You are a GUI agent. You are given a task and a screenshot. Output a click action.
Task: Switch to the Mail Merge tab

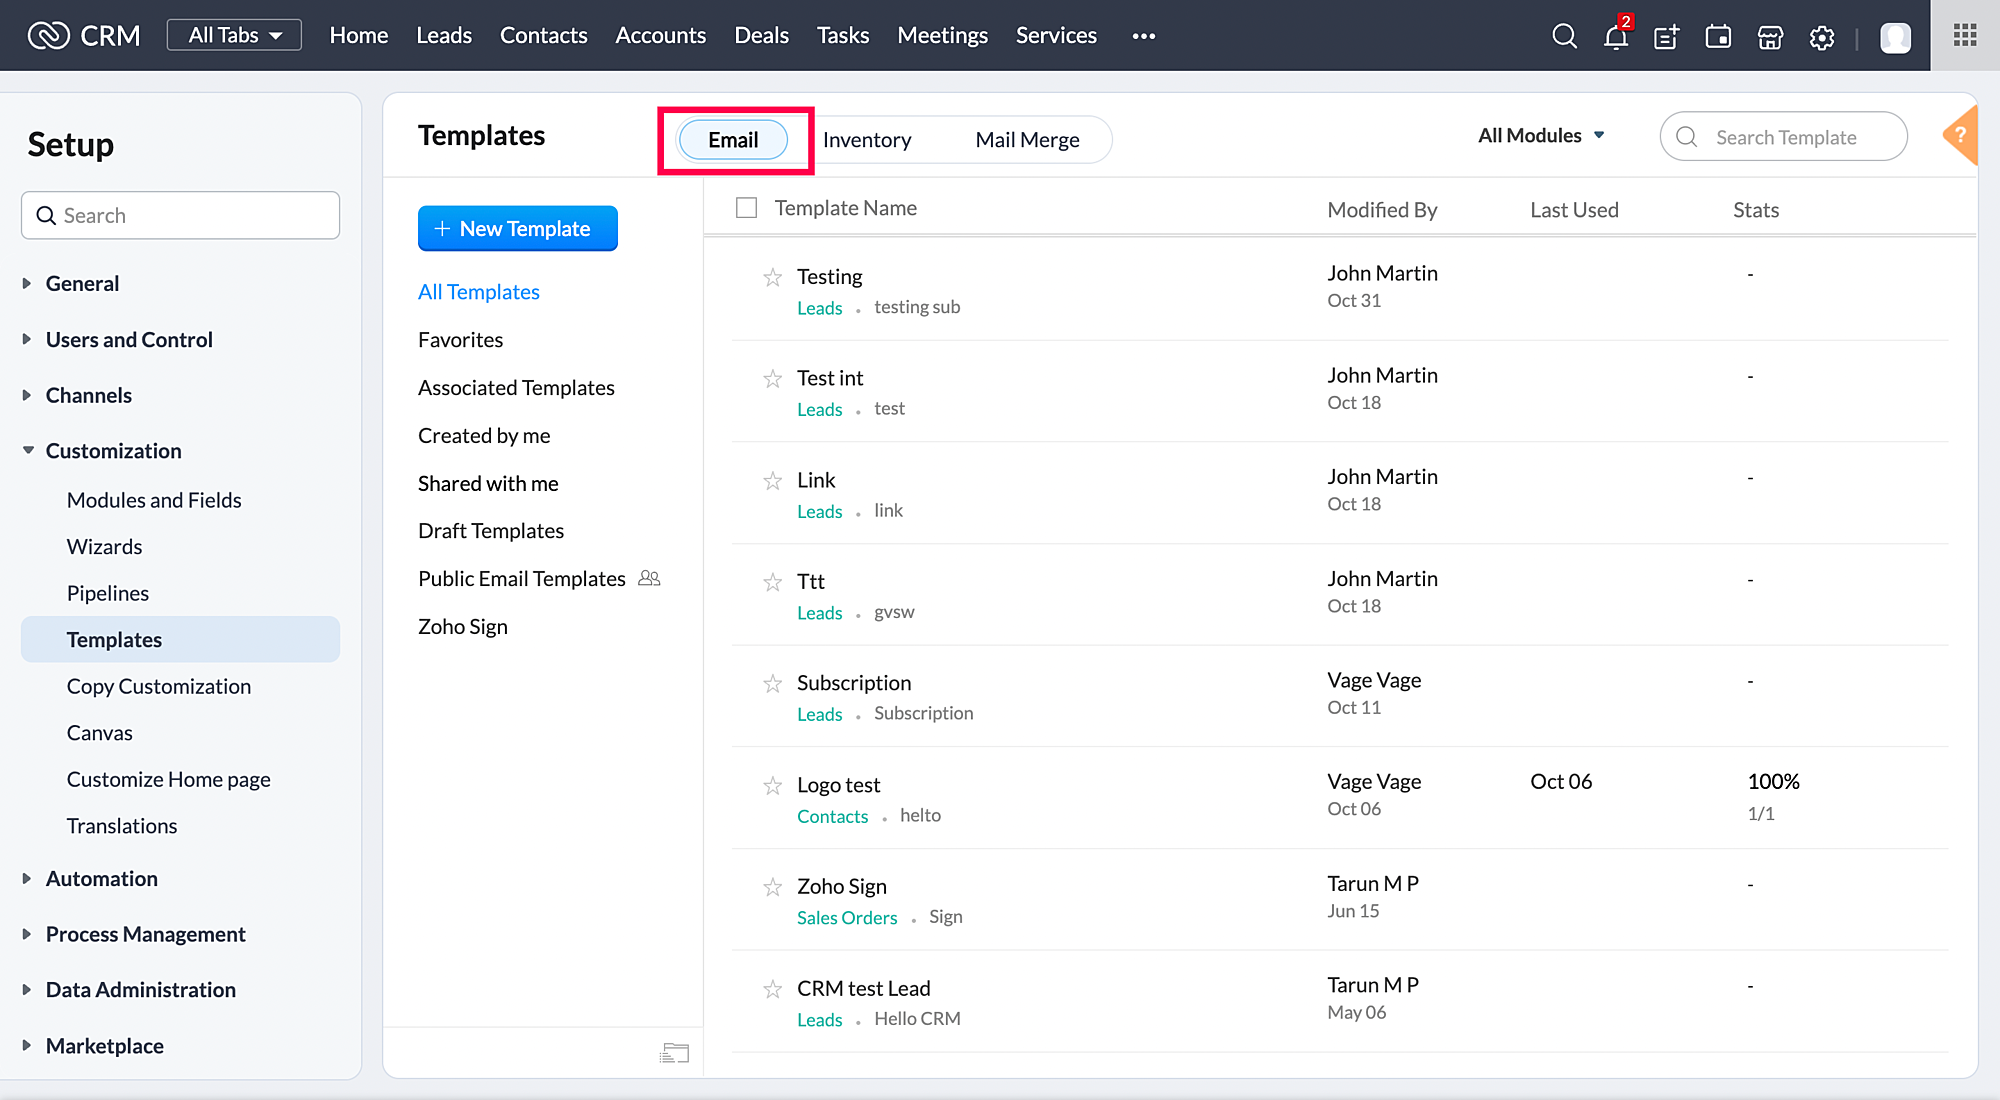pos(1027,140)
